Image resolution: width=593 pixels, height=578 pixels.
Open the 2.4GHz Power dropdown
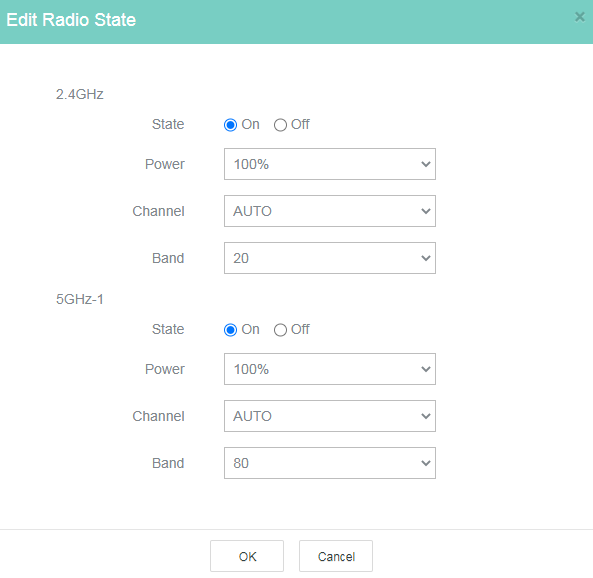330,164
